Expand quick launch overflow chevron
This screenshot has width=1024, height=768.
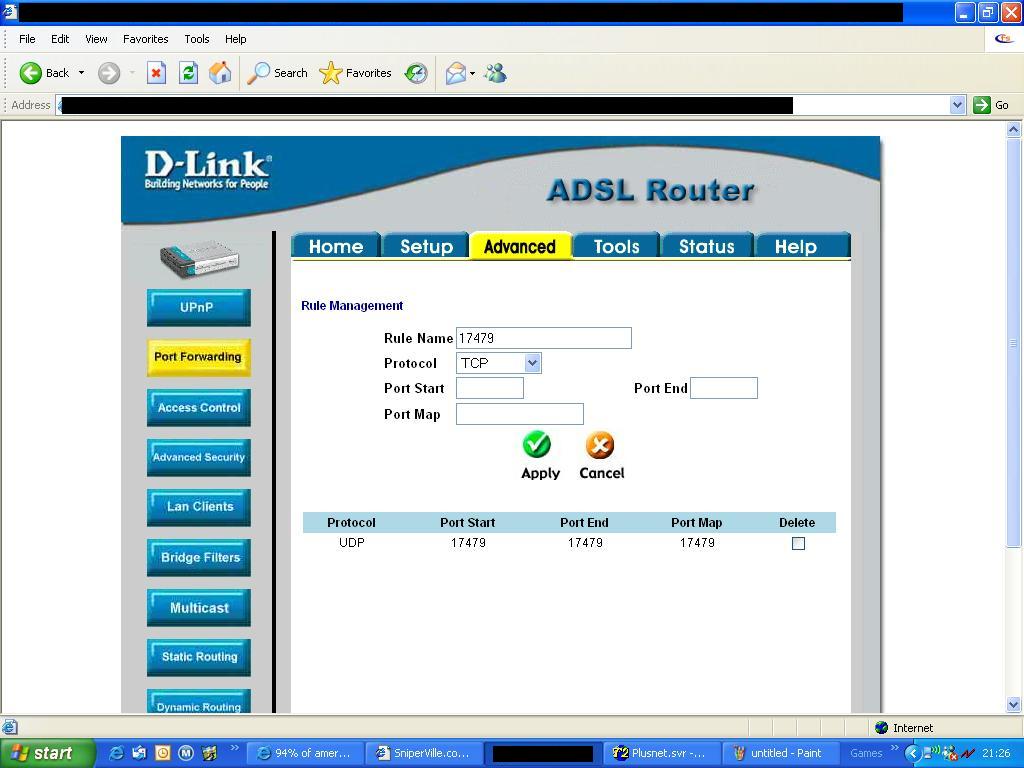234,748
